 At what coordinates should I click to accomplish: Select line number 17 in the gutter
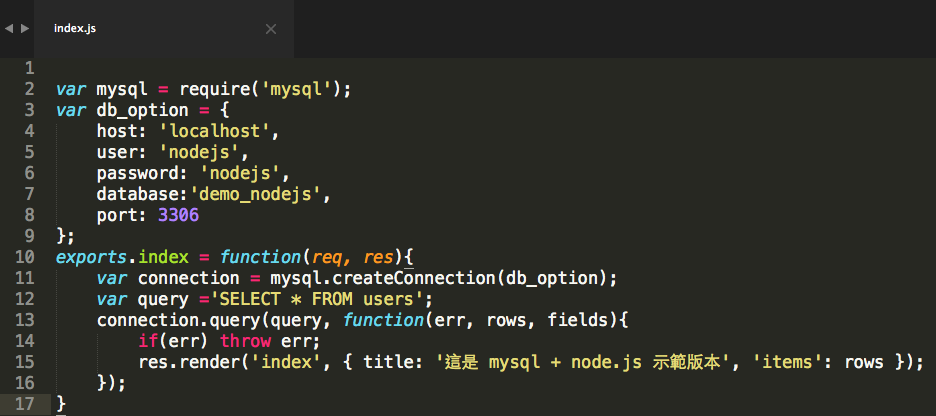tap(24, 403)
